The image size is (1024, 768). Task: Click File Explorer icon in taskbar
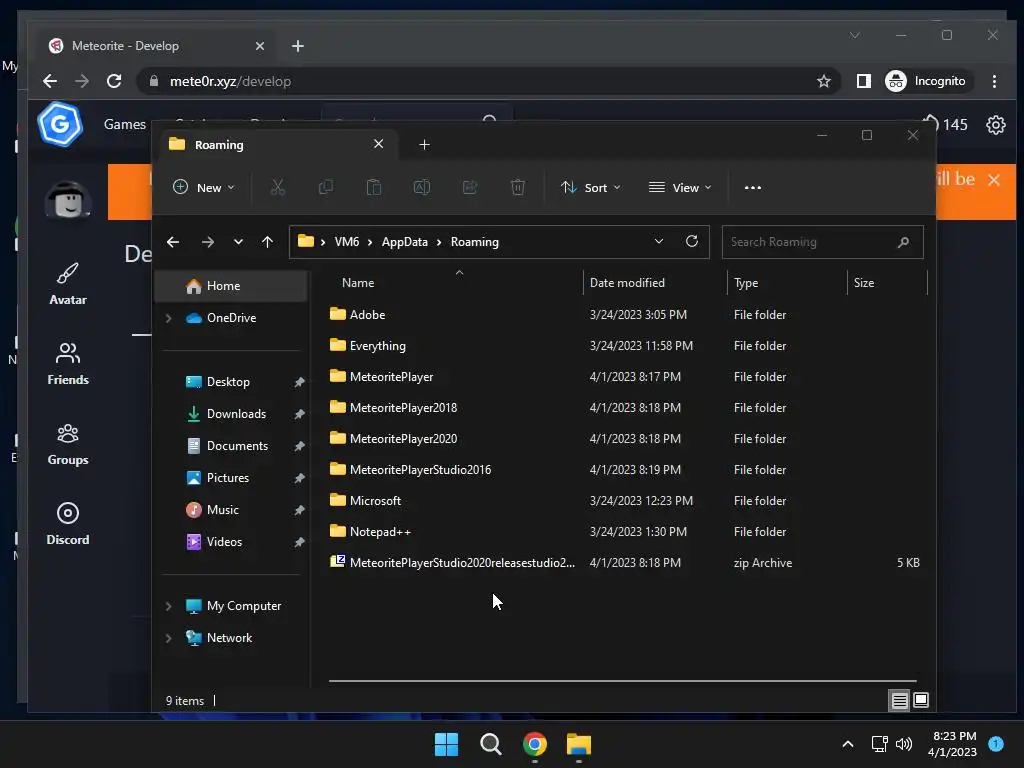click(579, 744)
